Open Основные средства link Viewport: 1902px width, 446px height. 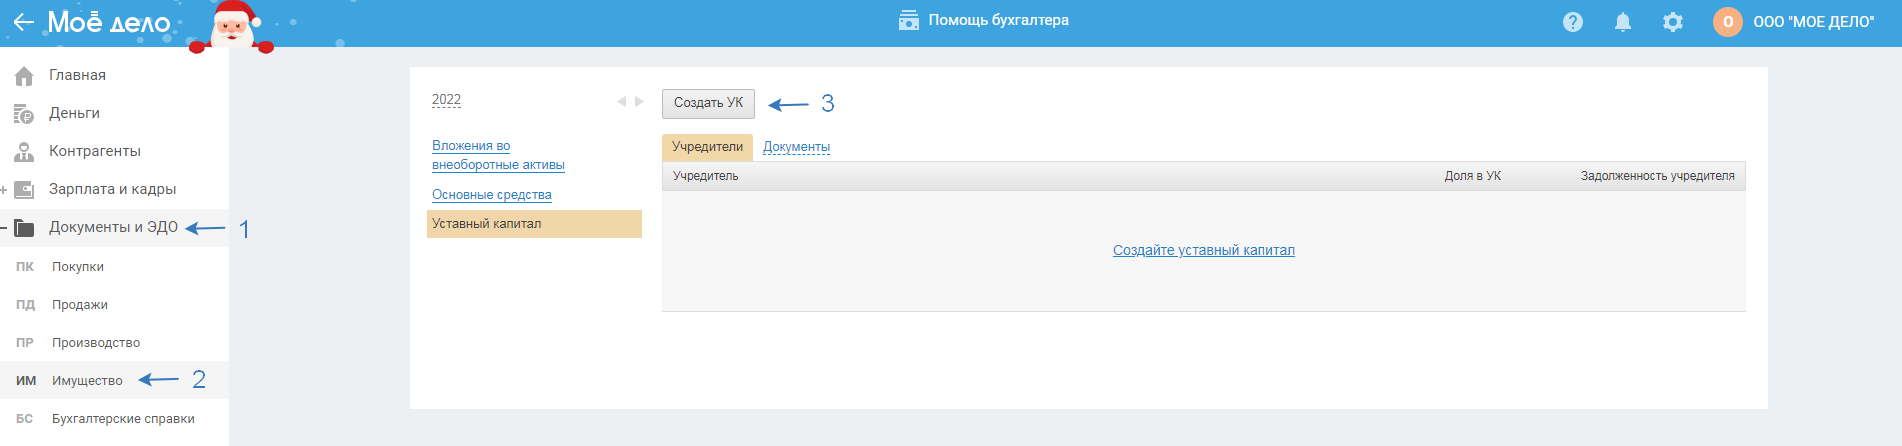point(491,195)
